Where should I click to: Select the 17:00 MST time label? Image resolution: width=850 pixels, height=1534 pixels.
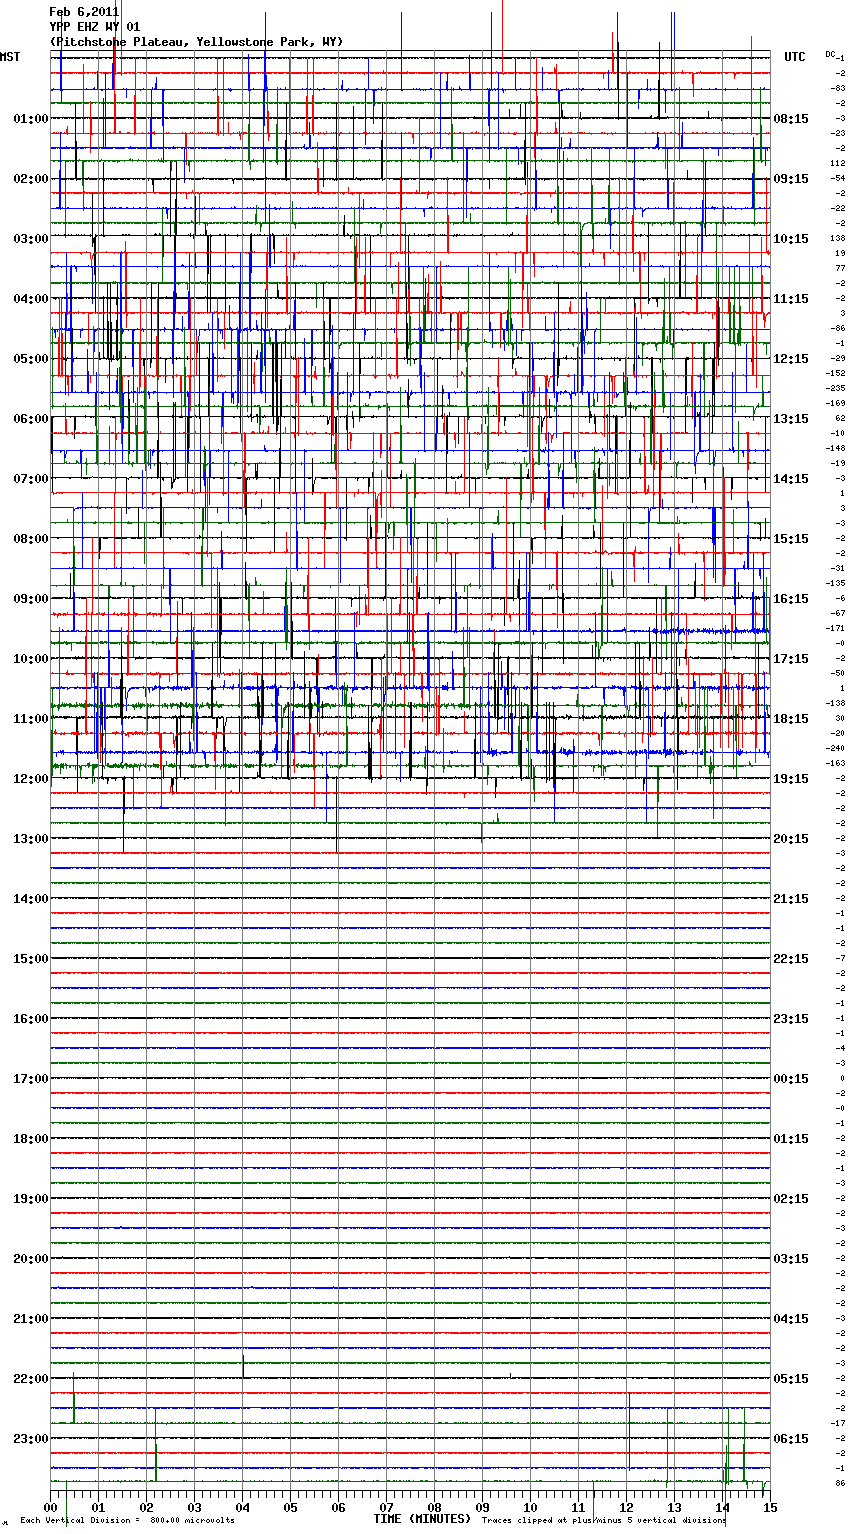(31, 1079)
